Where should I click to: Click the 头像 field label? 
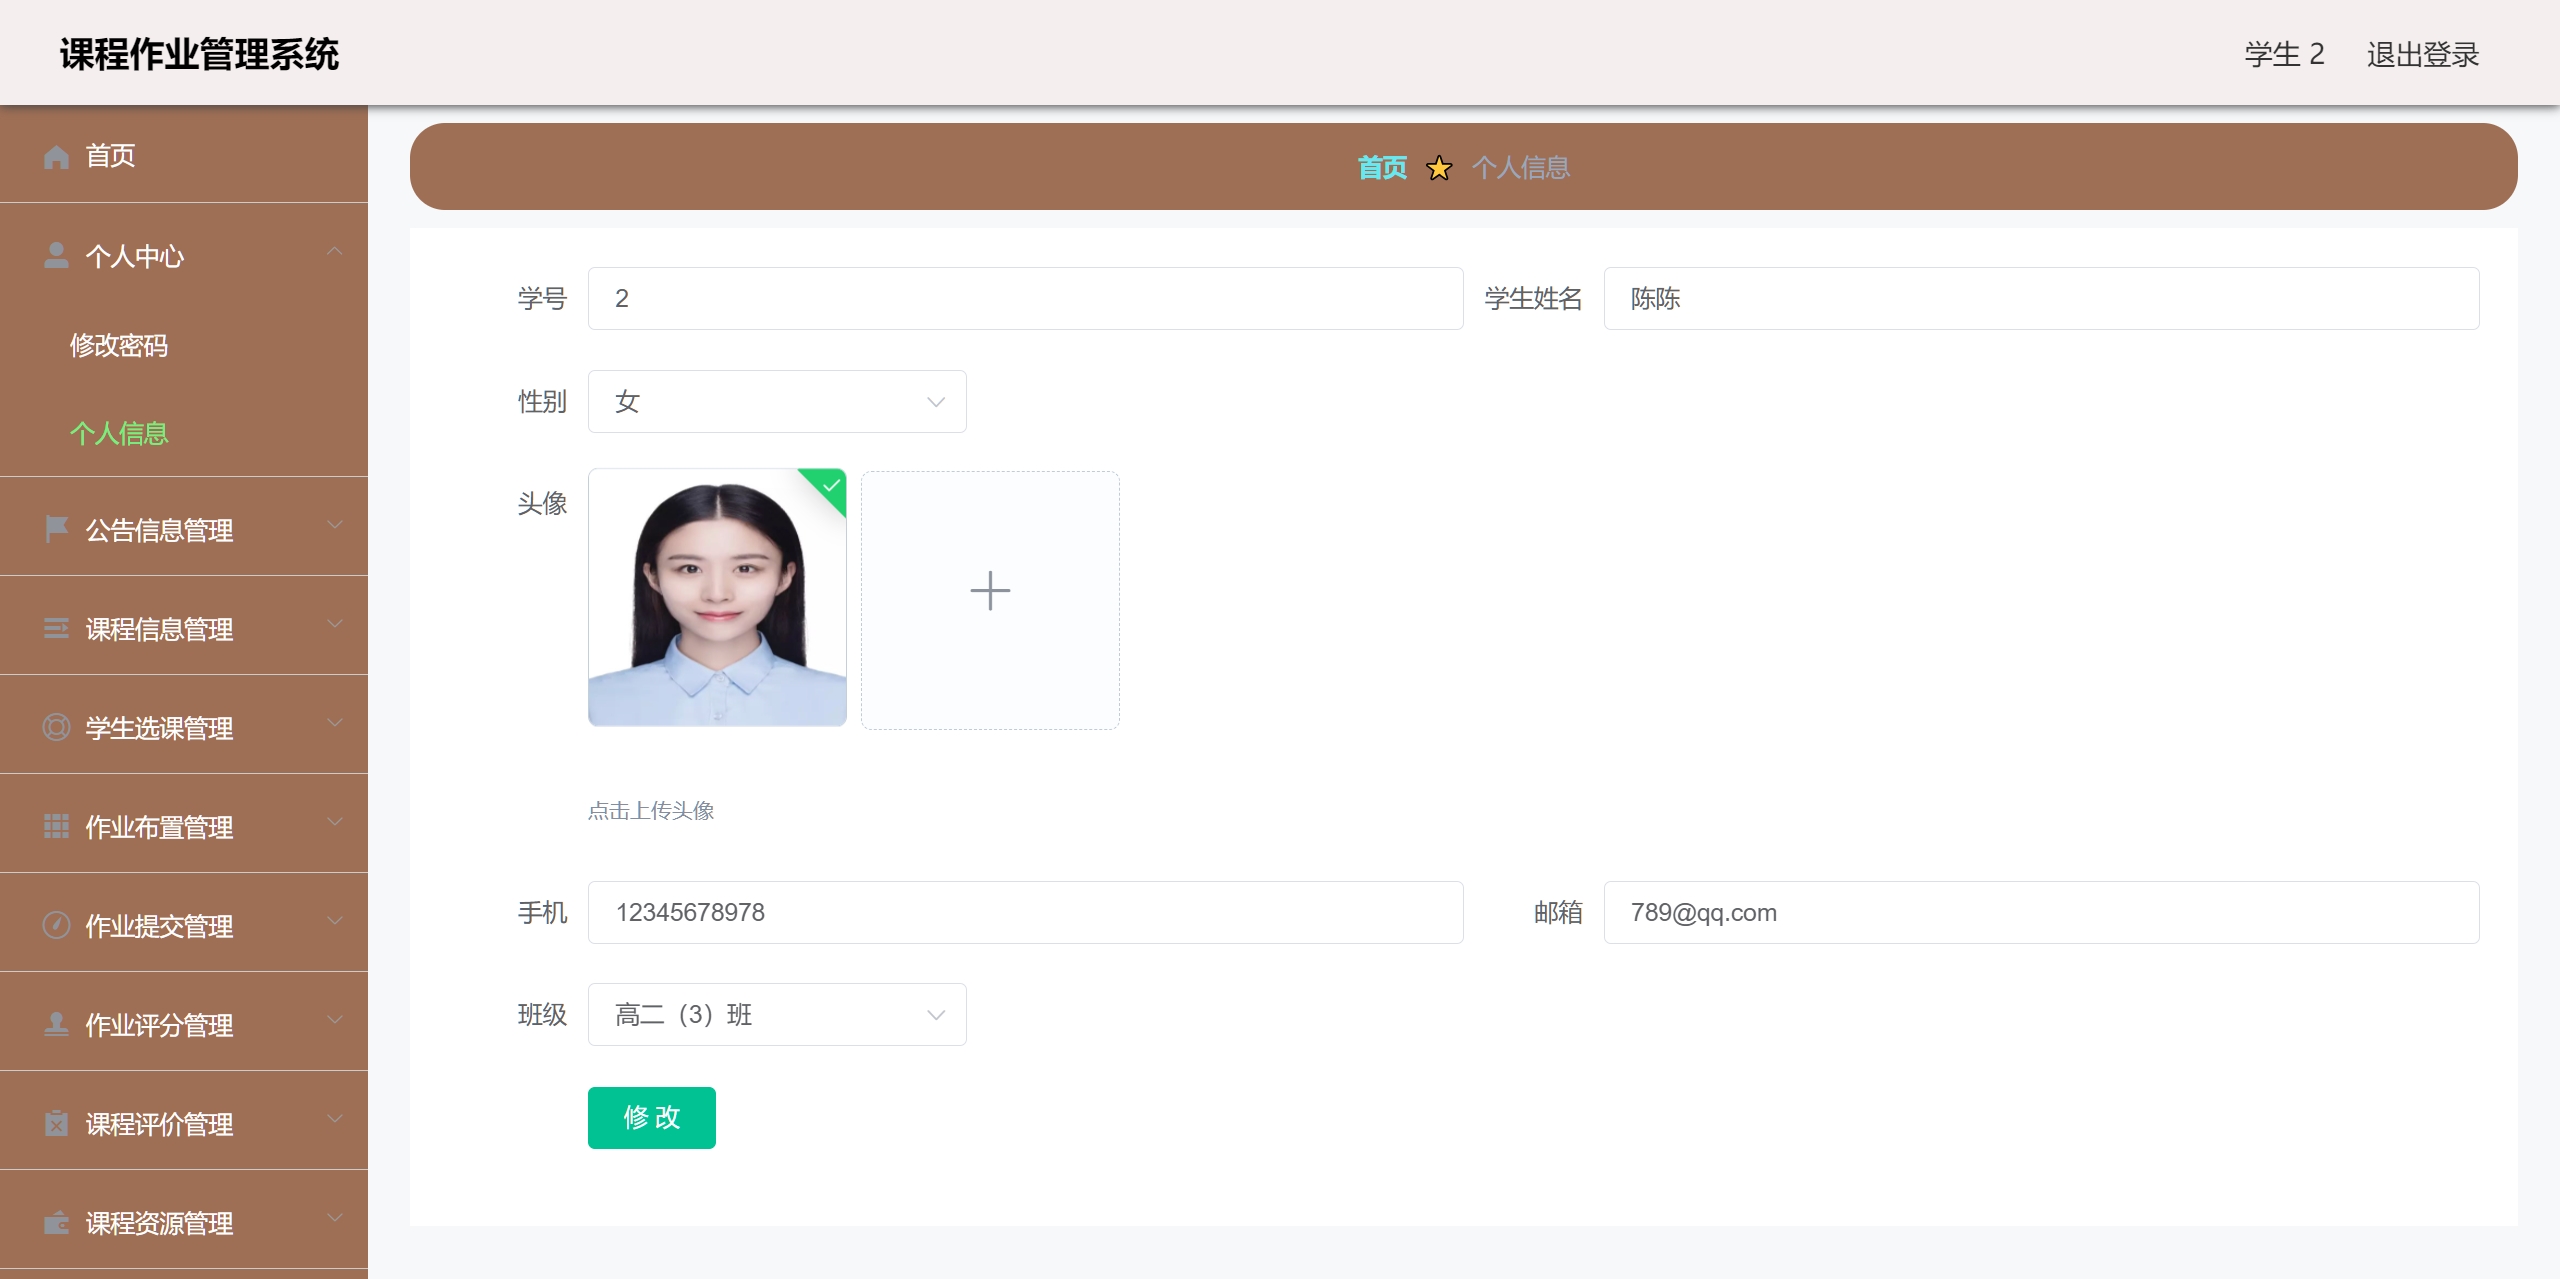coord(542,503)
